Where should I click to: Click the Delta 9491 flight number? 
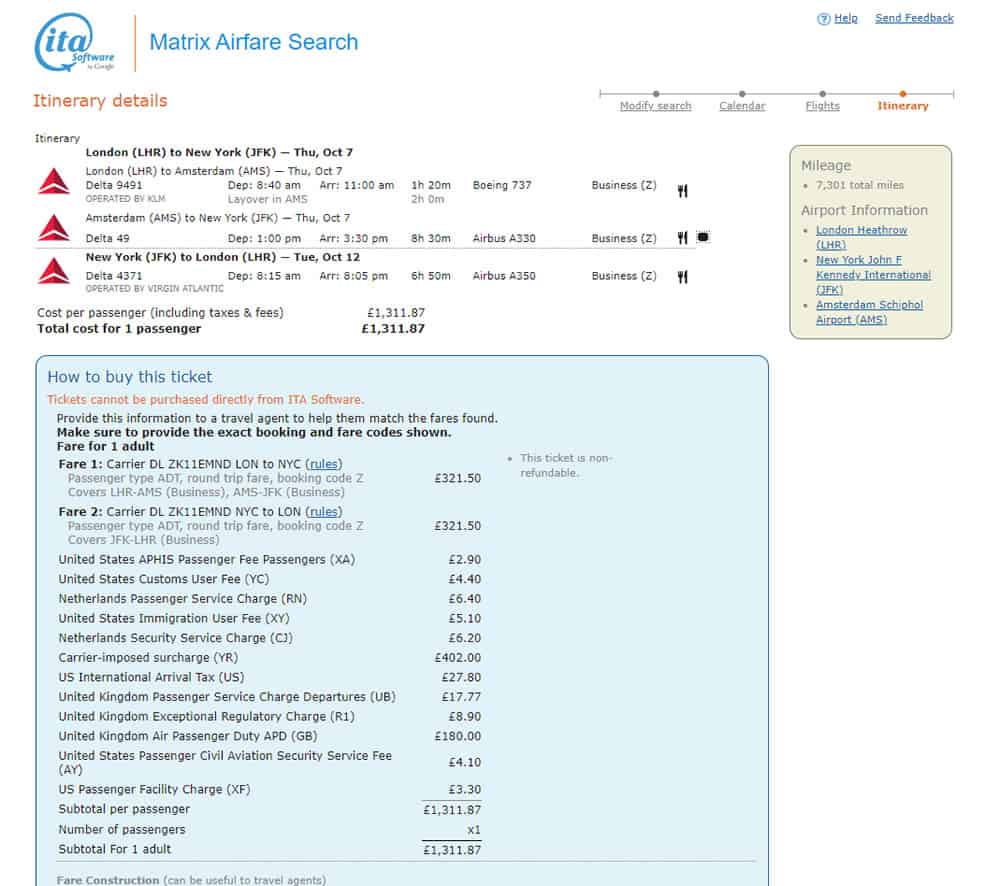[114, 185]
